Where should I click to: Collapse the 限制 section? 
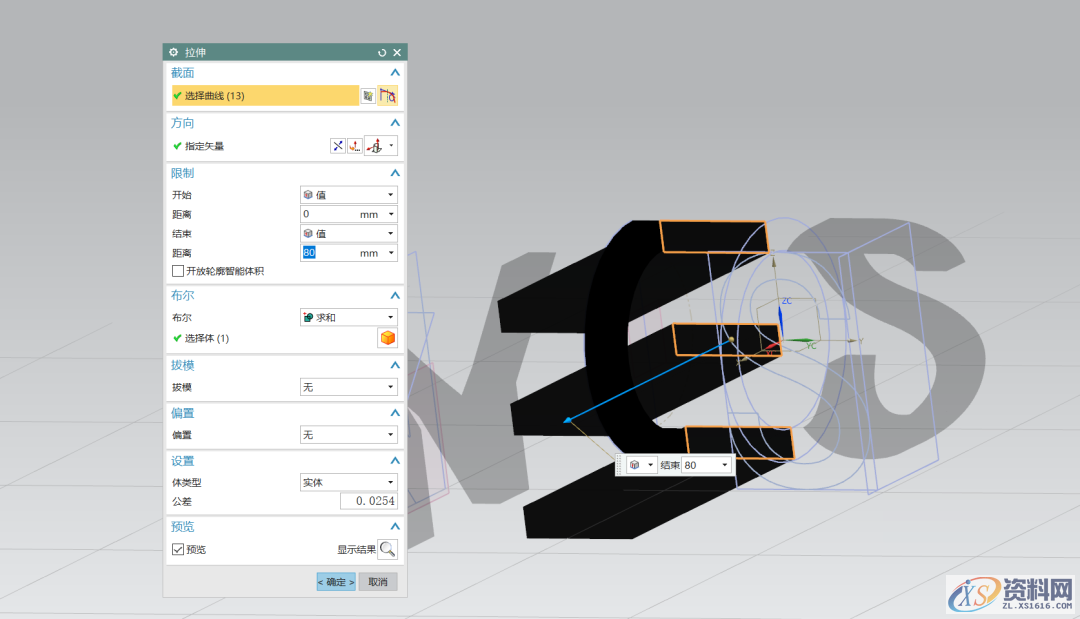[394, 173]
